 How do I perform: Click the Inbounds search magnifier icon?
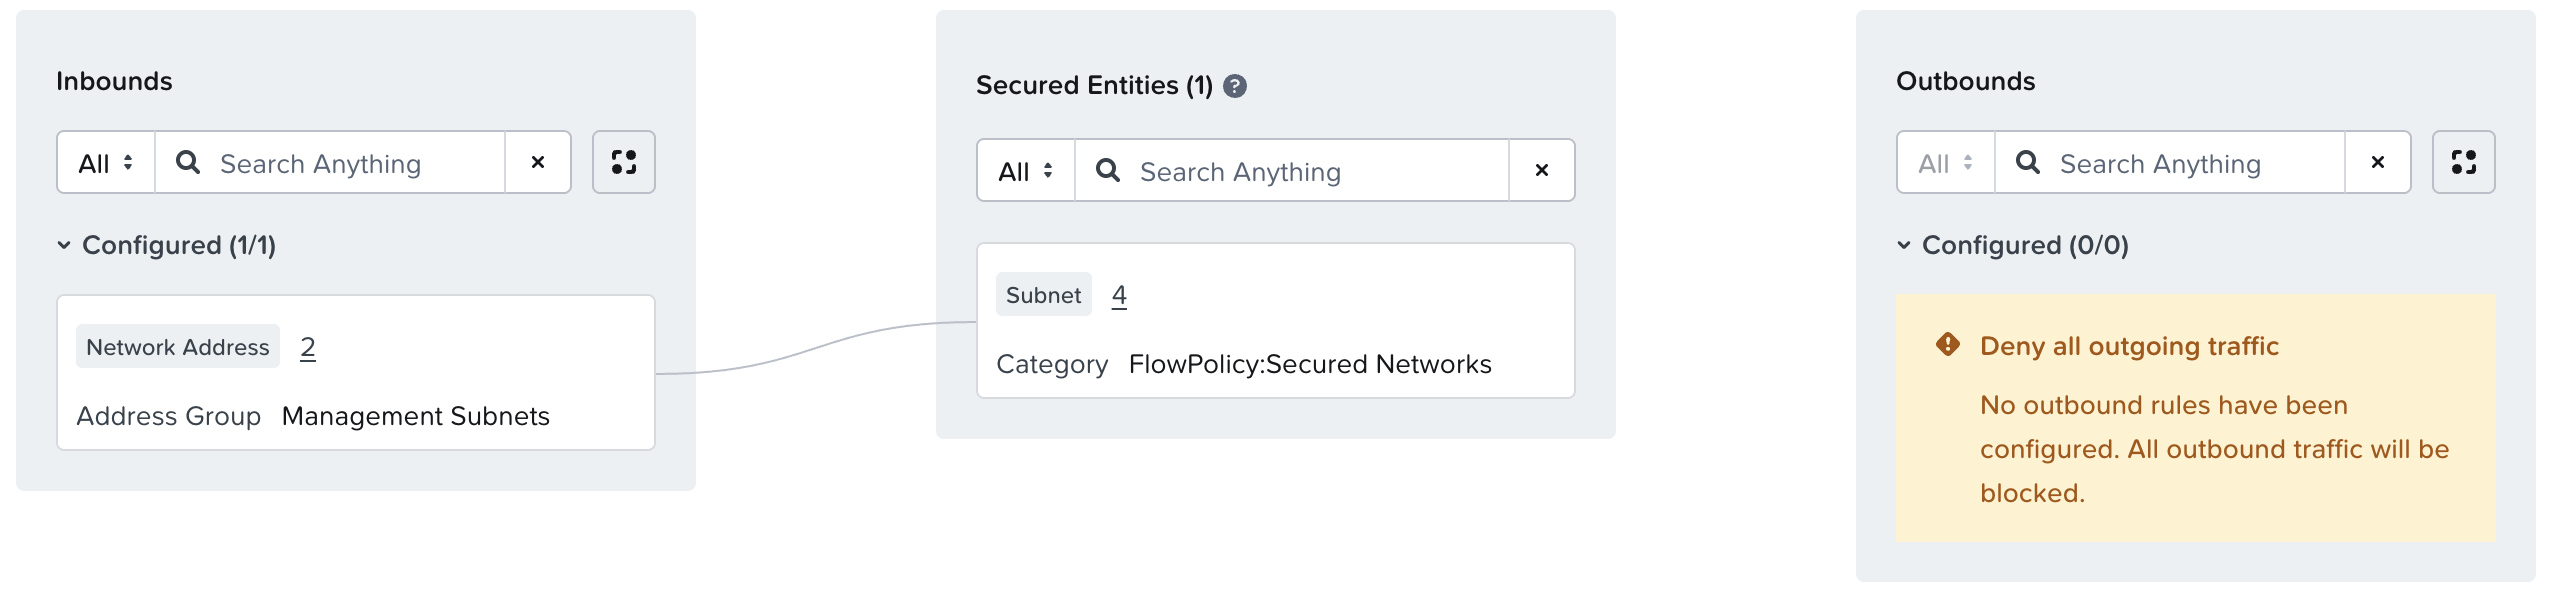pyautogui.click(x=187, y=162)
